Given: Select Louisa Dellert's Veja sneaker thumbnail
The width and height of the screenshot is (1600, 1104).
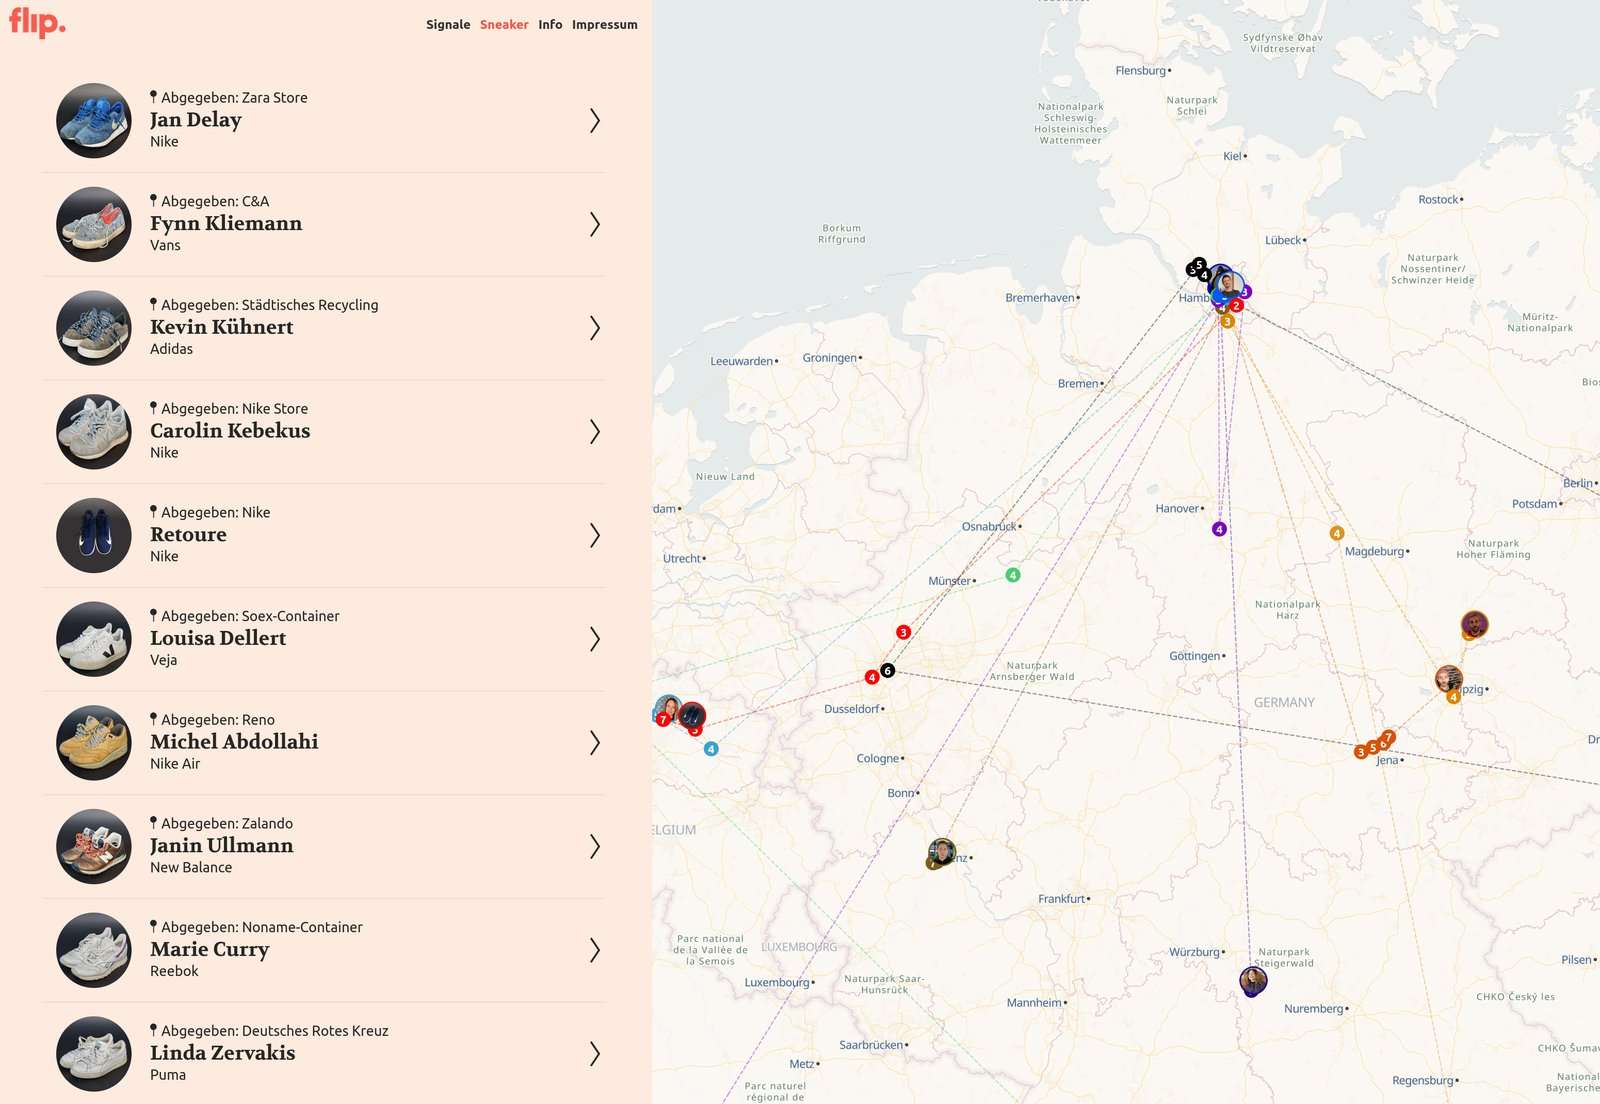Looking at the screenshot, I should click(94, 639).
